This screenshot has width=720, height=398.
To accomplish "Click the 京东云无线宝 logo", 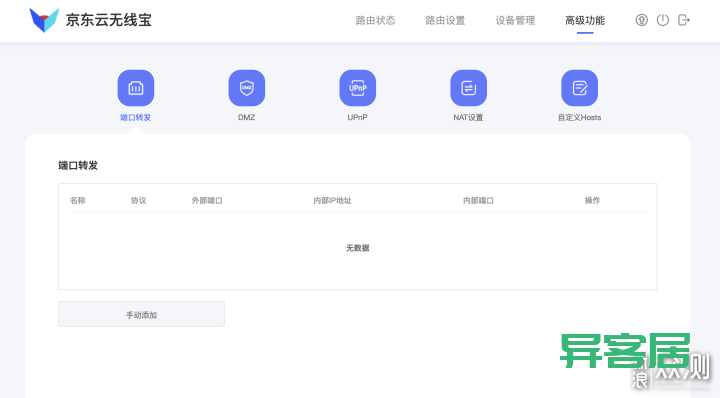I will pos(44,20).
